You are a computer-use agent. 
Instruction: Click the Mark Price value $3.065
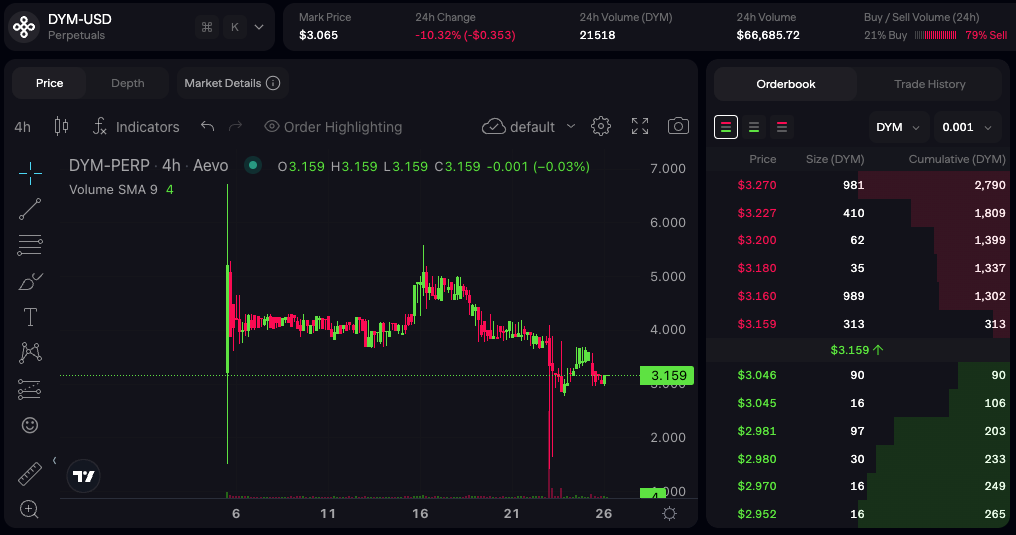pos(318,35)
